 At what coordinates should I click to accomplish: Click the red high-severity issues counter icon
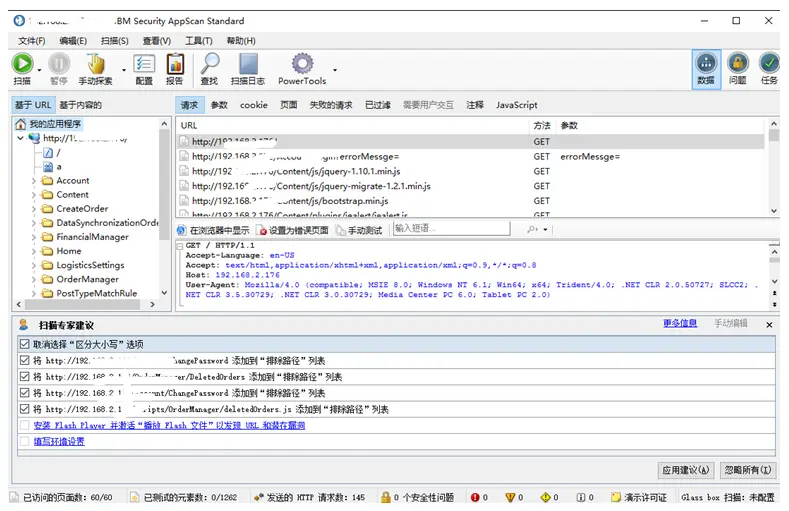coord(475,497)
